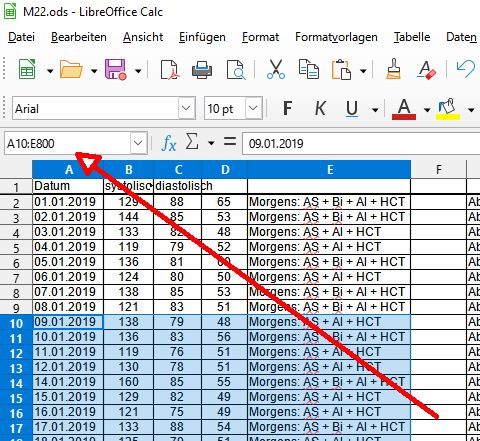Open the Paste options dropdown arrow

(363, 71)
